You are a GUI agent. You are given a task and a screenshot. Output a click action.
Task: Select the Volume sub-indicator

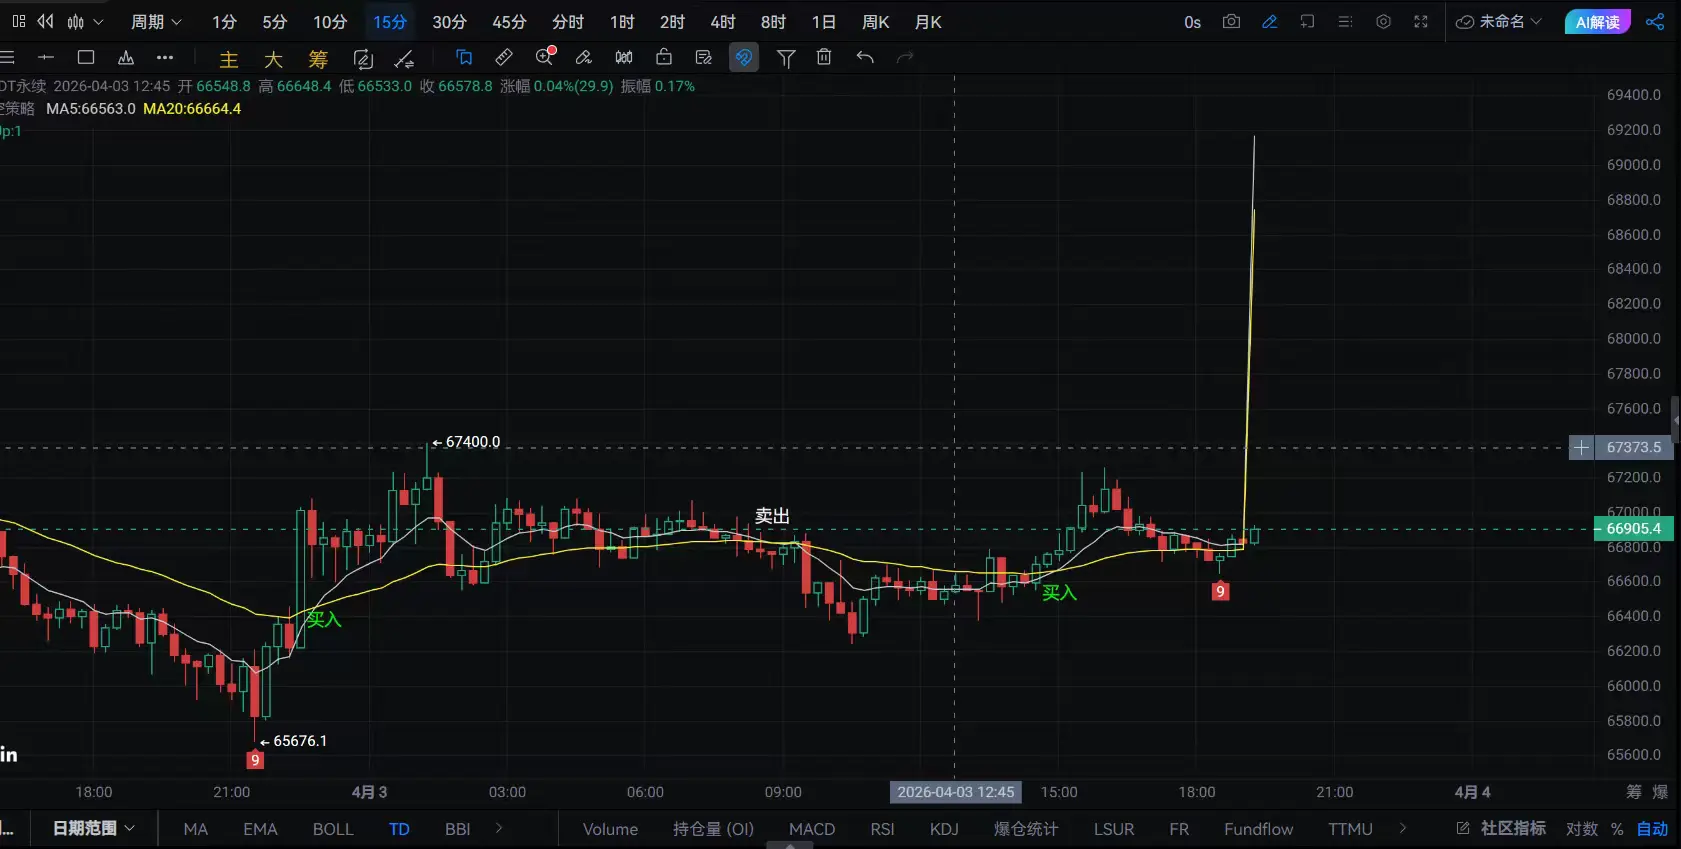610,829
